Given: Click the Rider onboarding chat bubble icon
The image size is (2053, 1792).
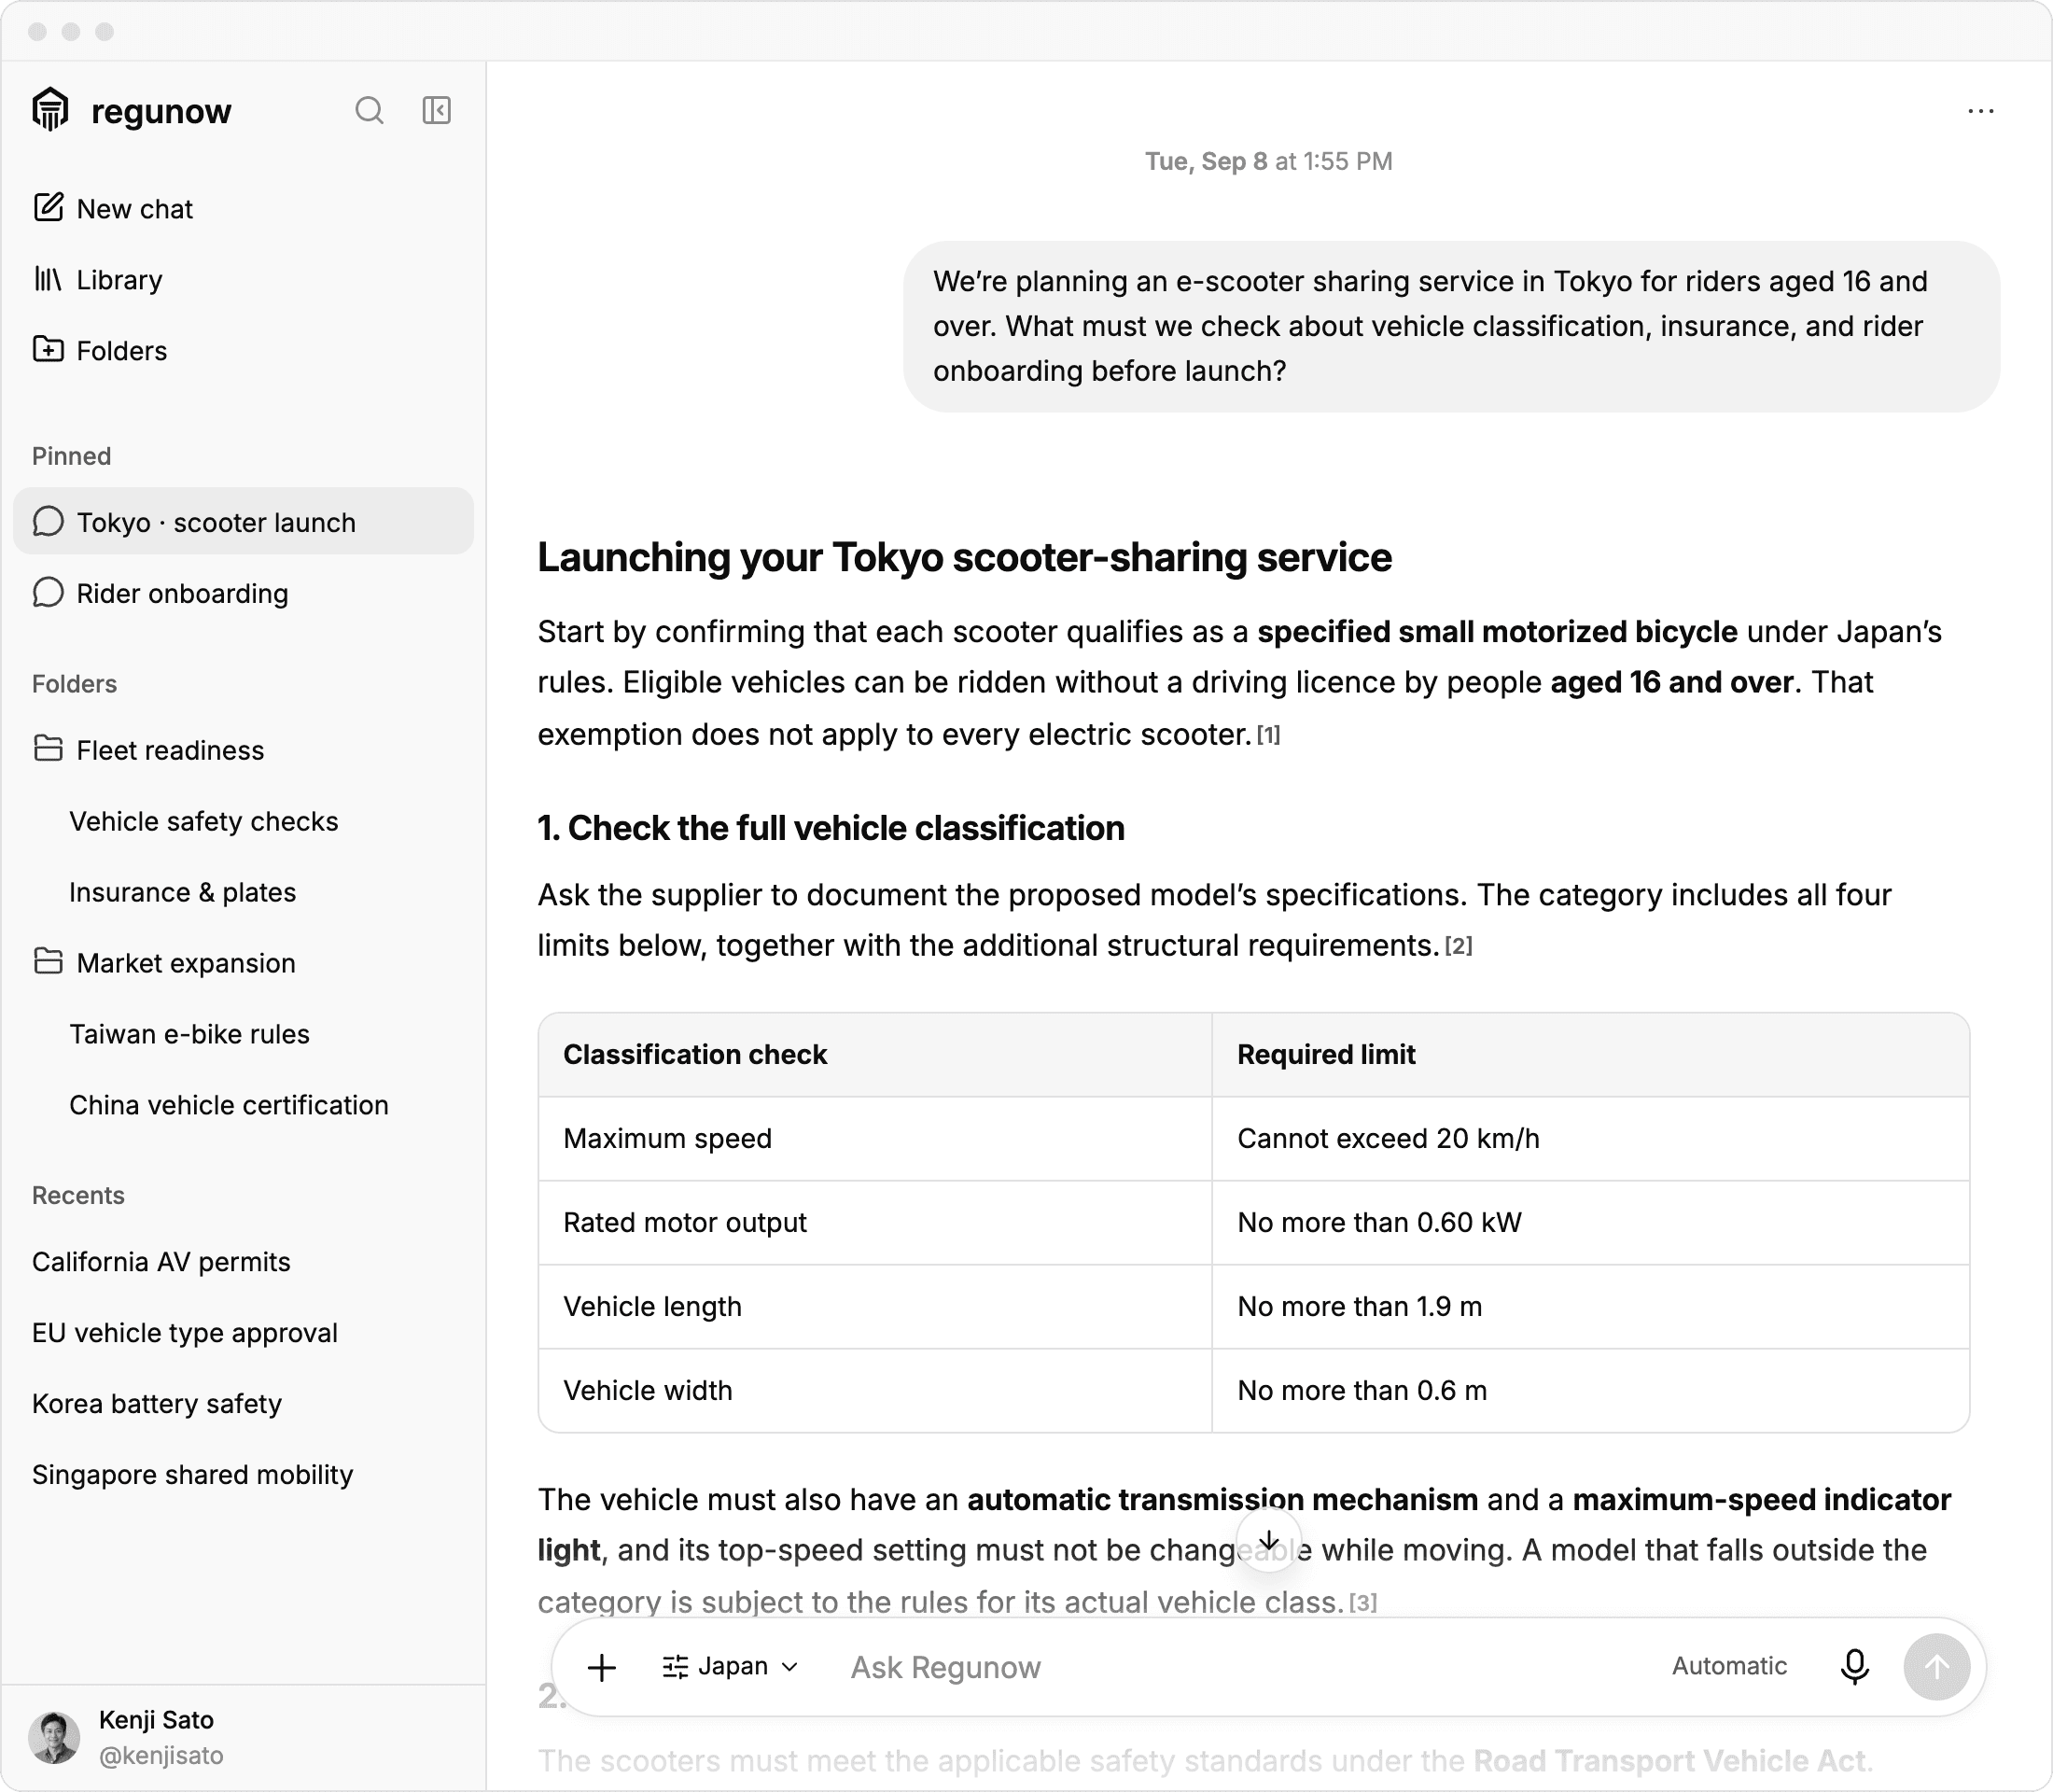Looking at the screenshot, I should click(48, 593).
